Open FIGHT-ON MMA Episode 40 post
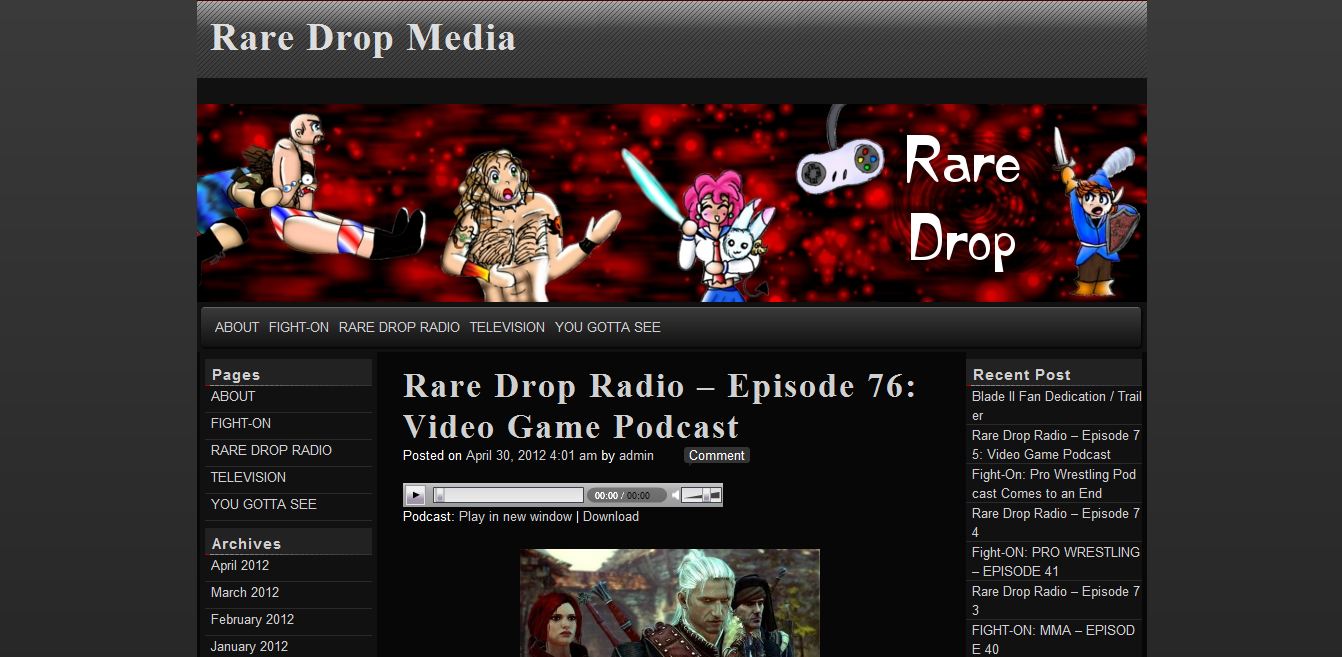Screen dimensions: 1342x657 1054,639
